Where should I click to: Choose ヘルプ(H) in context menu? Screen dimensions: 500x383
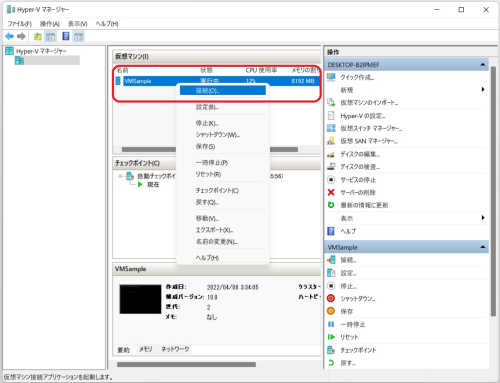[223, 258]
